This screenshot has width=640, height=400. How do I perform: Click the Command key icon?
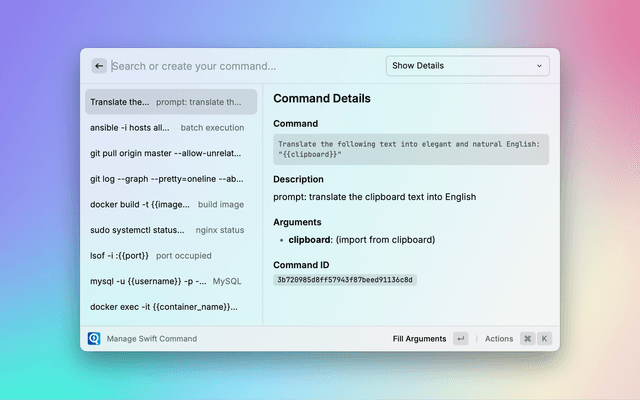point(527,339)
